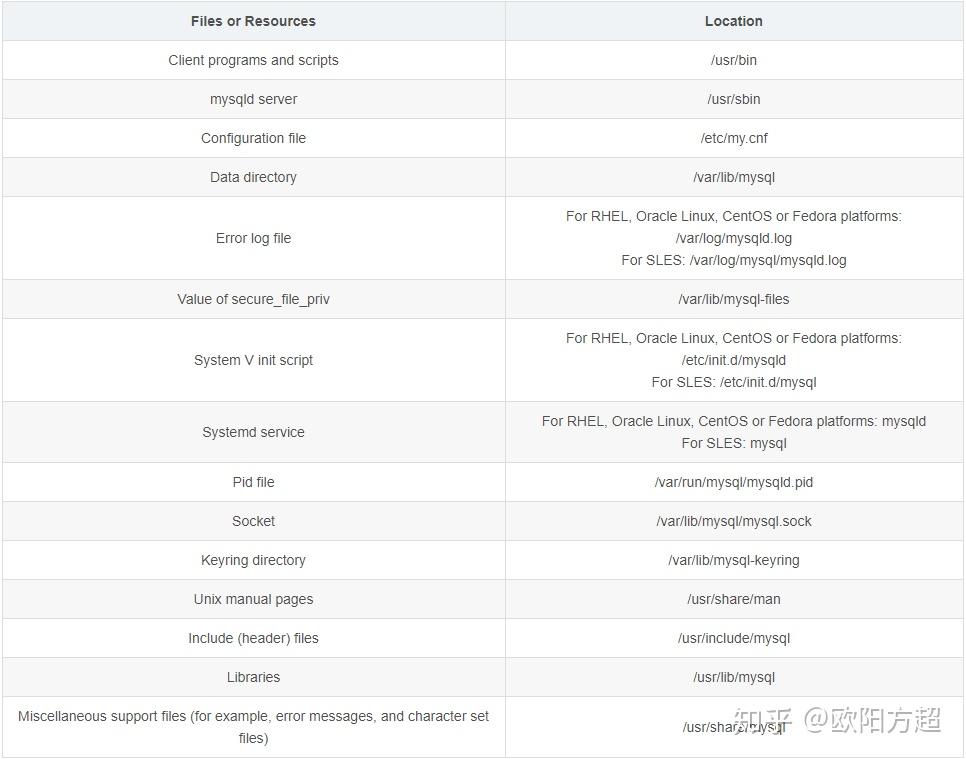The image size is (966, 759).
Task: Select the /usr/include/mysql path
Action: [733, 638]
